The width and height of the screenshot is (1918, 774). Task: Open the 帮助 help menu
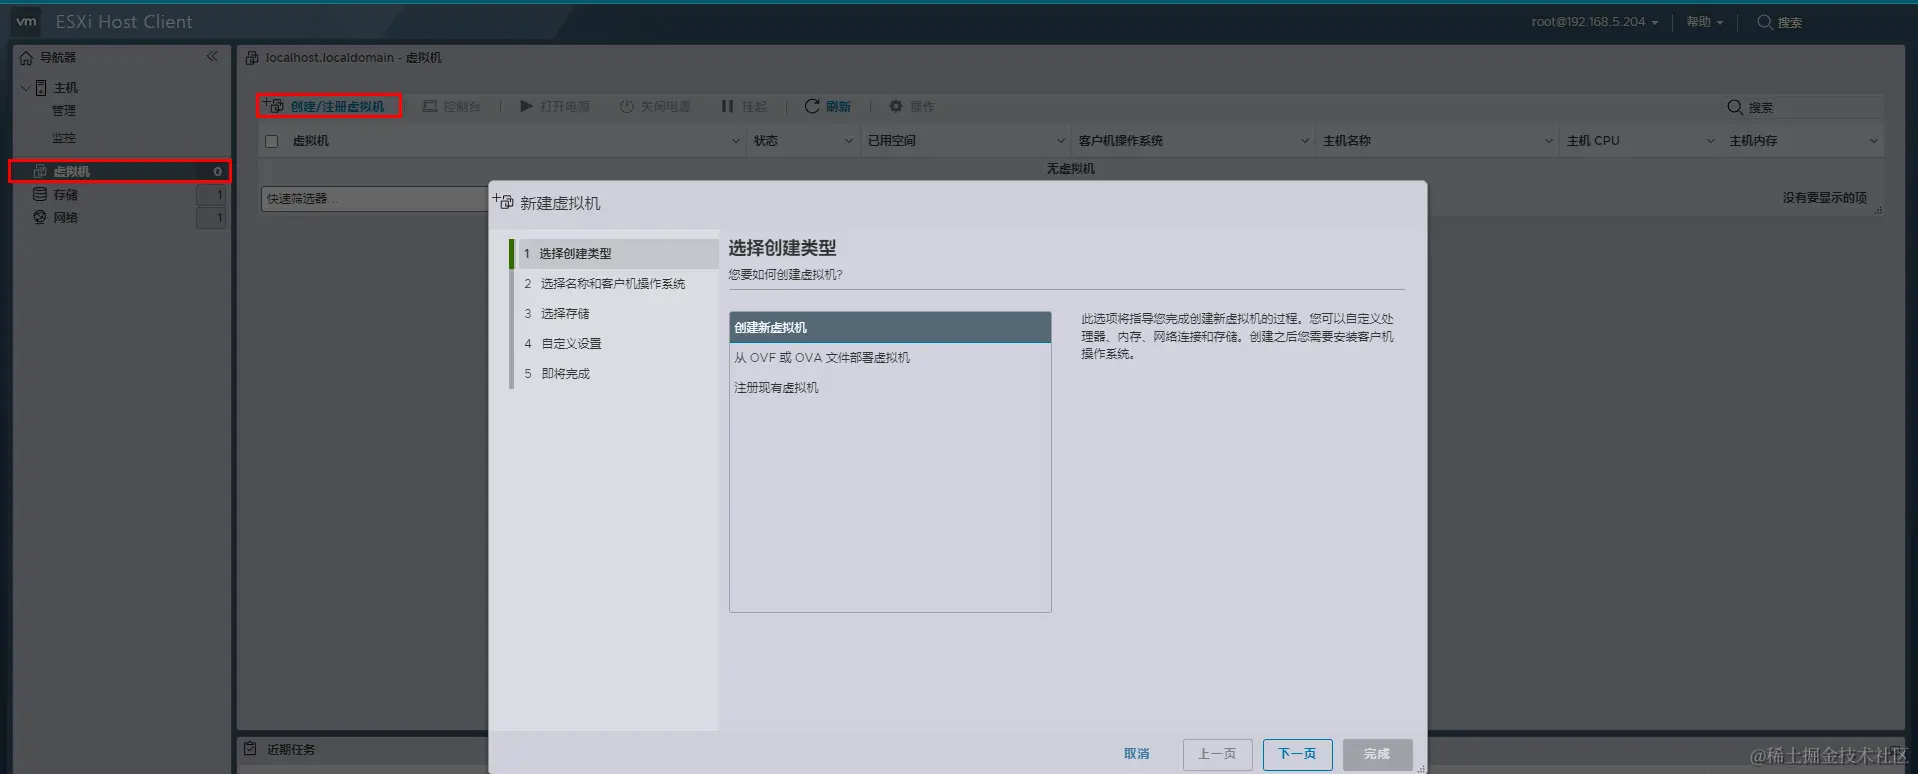(1704, 22)
